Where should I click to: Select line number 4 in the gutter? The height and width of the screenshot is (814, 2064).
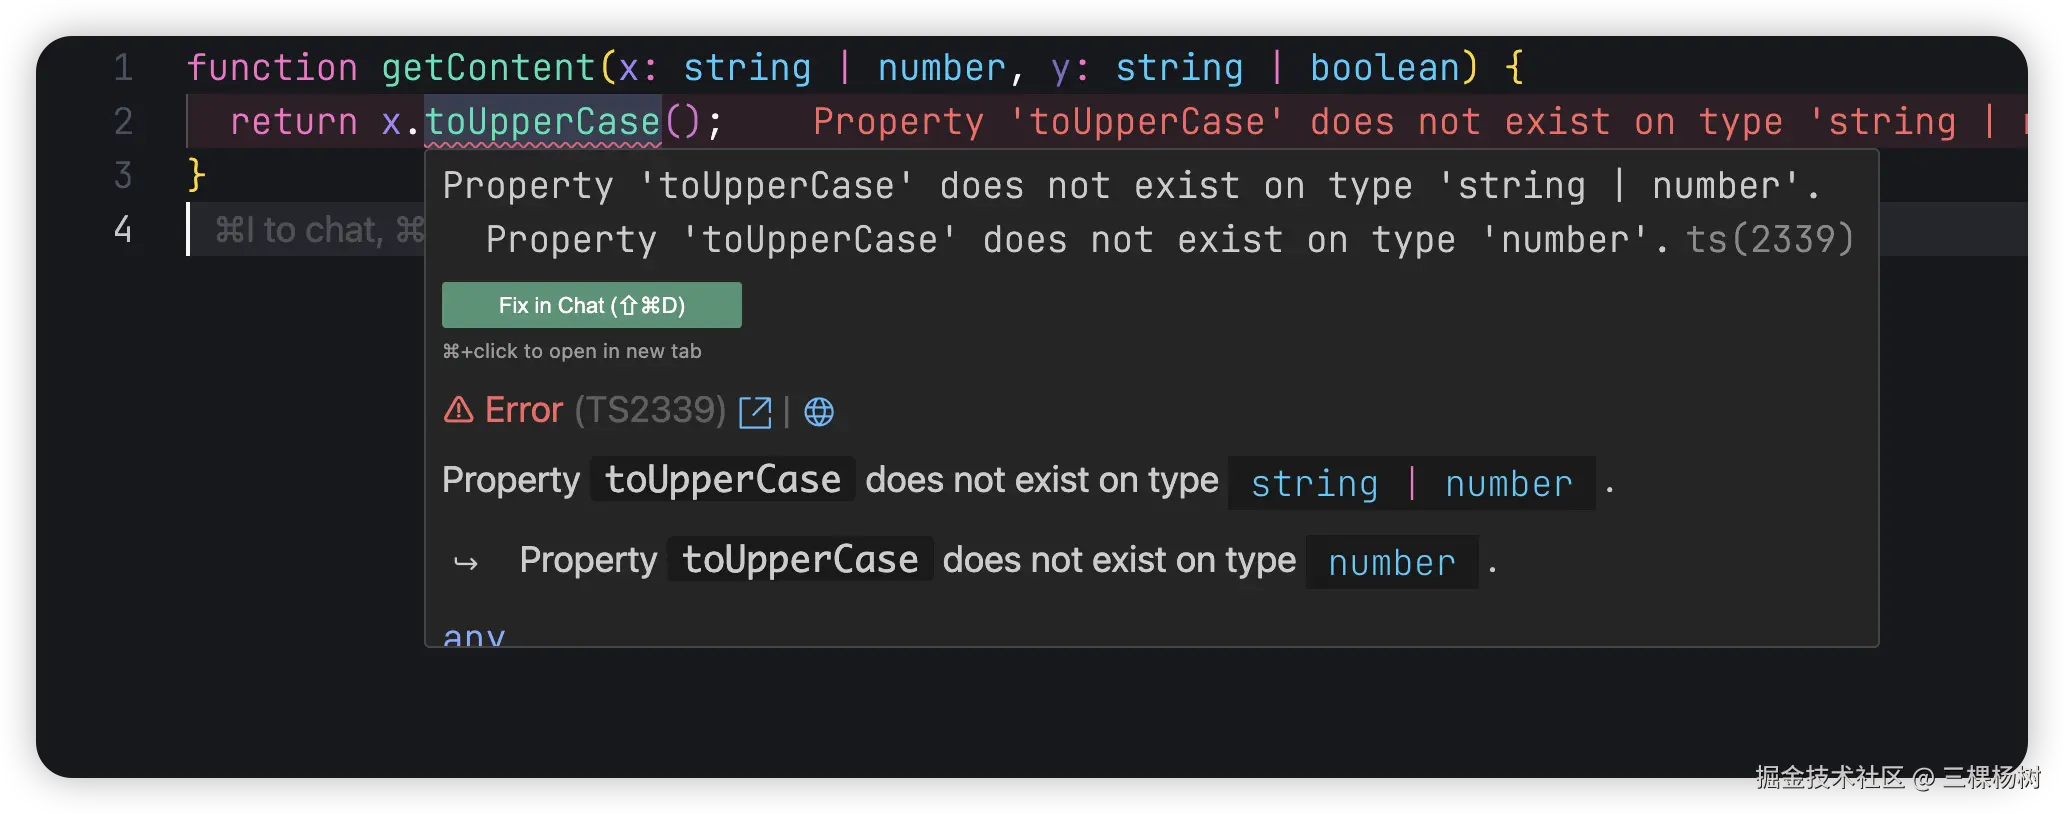(x=123, y=230)
